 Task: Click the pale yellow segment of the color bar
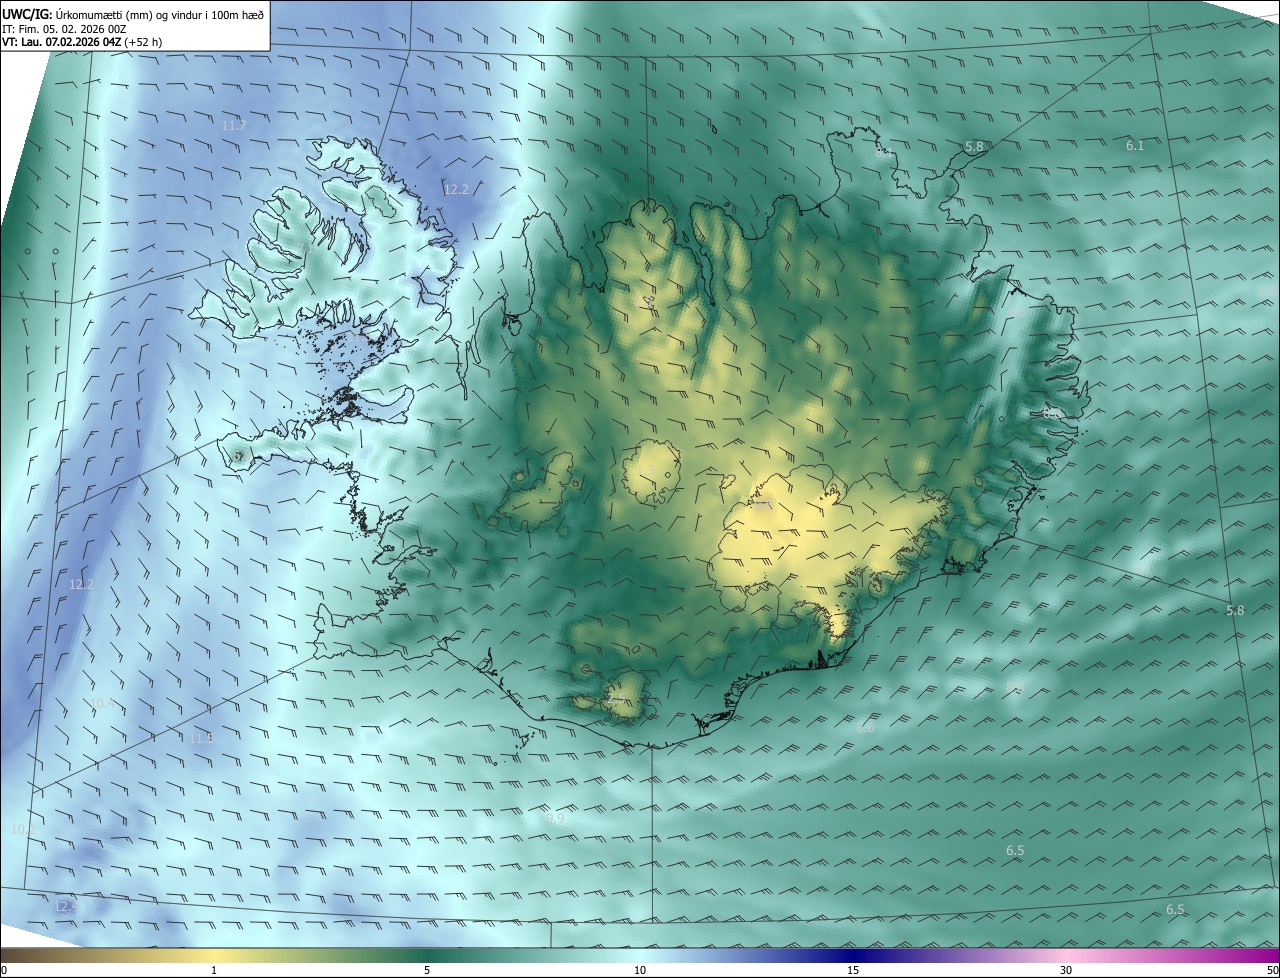pyautogui.click(x=214, y=955)
